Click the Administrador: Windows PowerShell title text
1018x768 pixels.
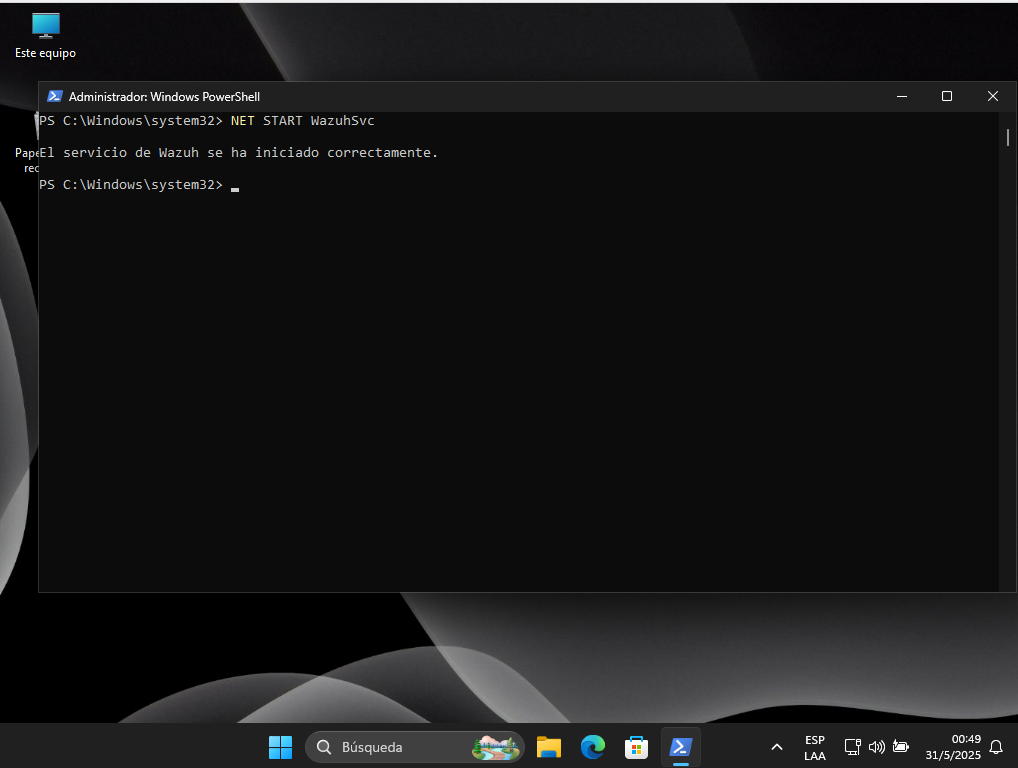[x=164, y=97]
